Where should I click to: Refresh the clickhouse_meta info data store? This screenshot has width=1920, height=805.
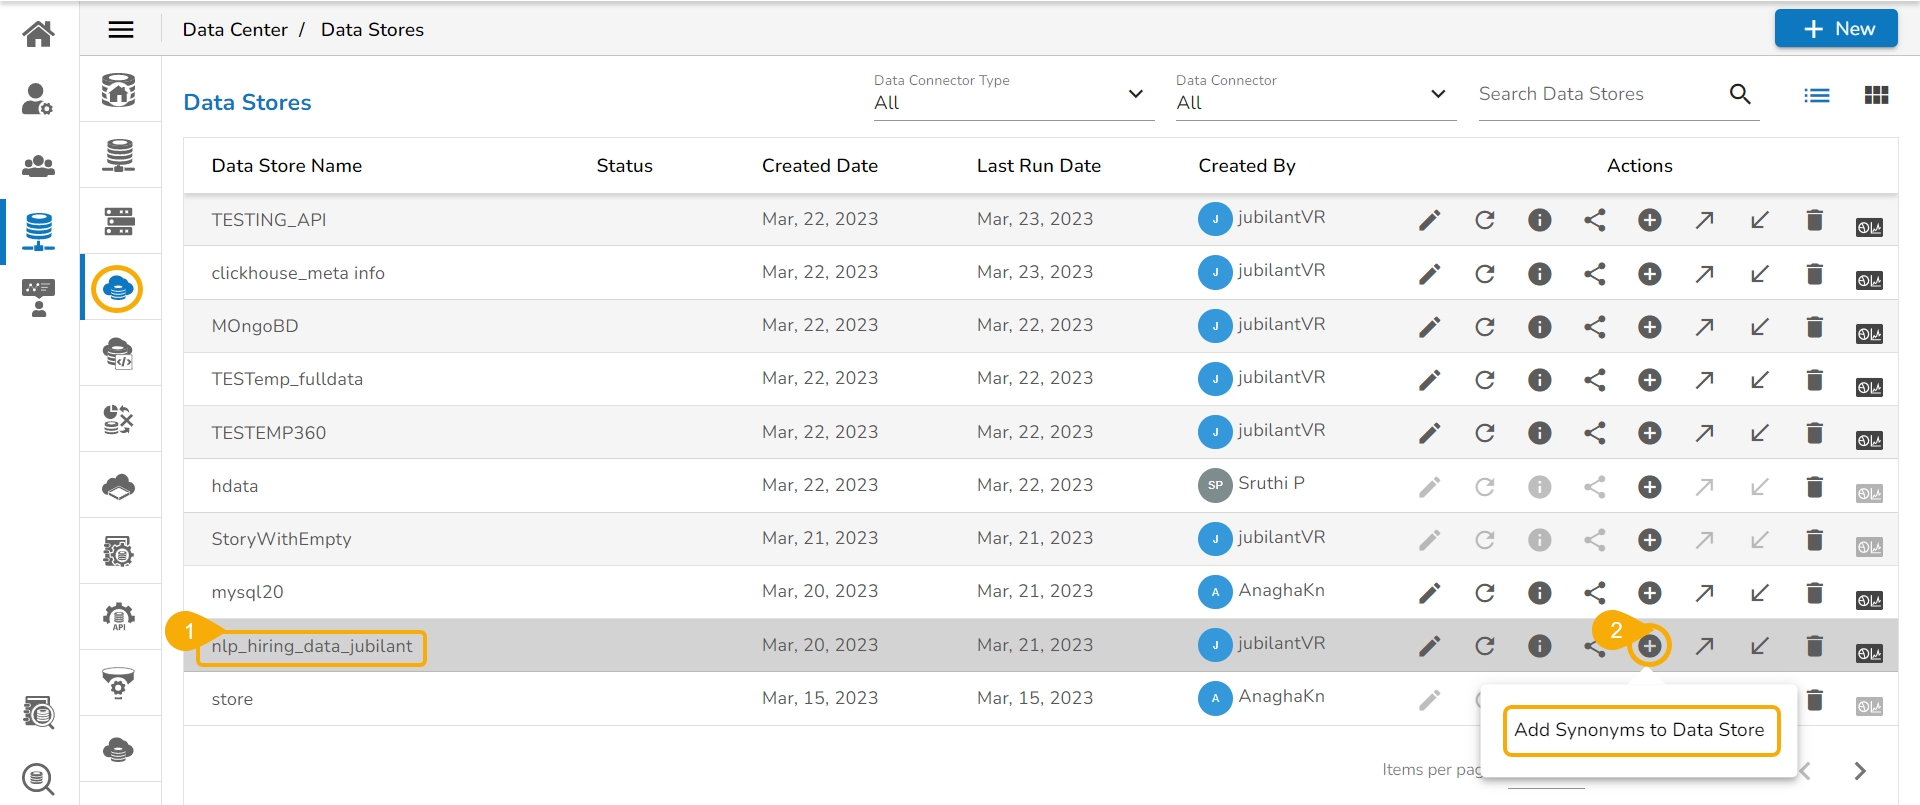click(x=1484, y=273)
